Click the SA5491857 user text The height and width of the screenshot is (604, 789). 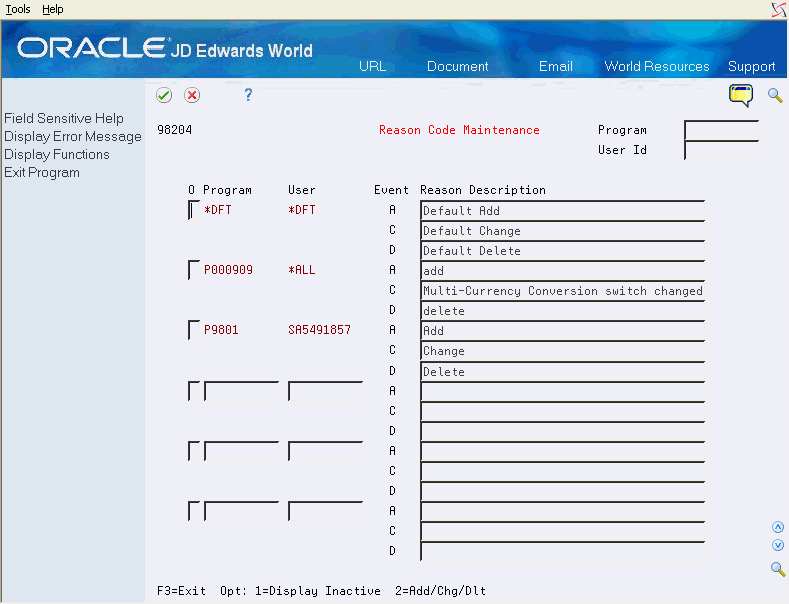tap(319, 330)
